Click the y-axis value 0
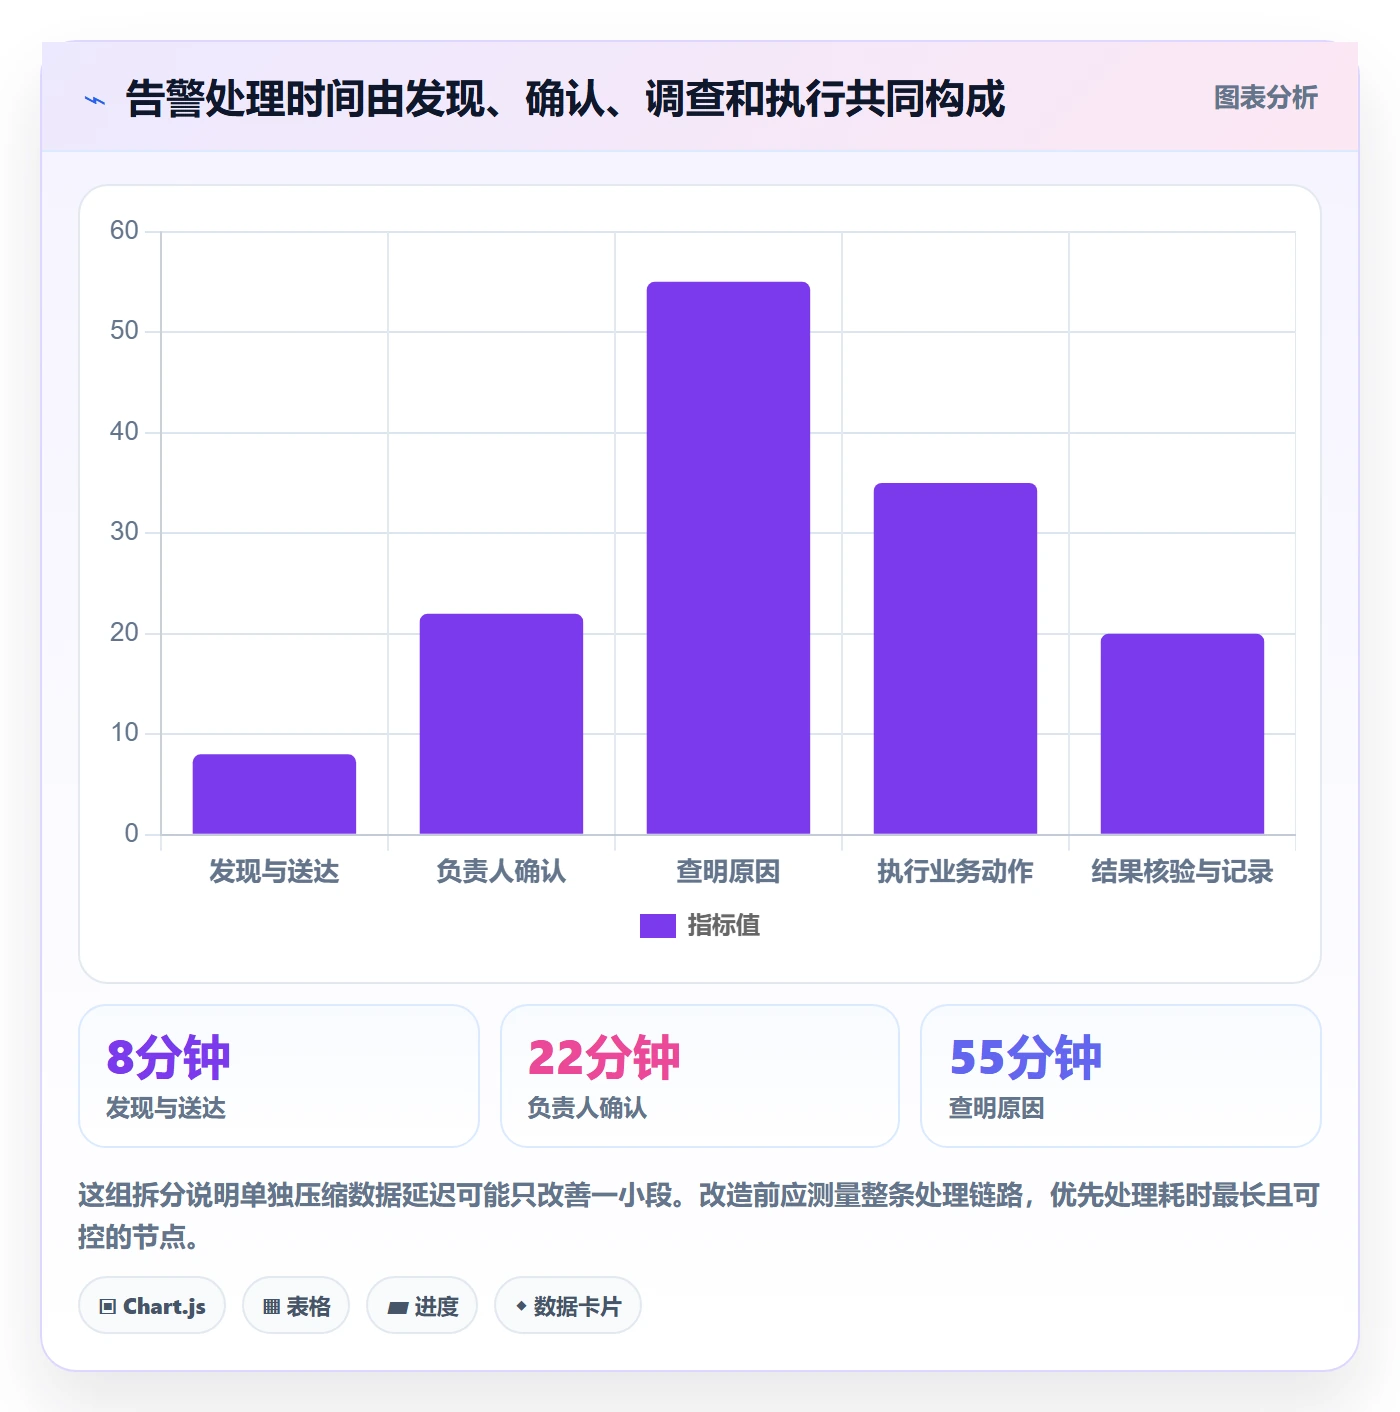1400x1412 pixels. pyautogui.click(x=131, y=834)
